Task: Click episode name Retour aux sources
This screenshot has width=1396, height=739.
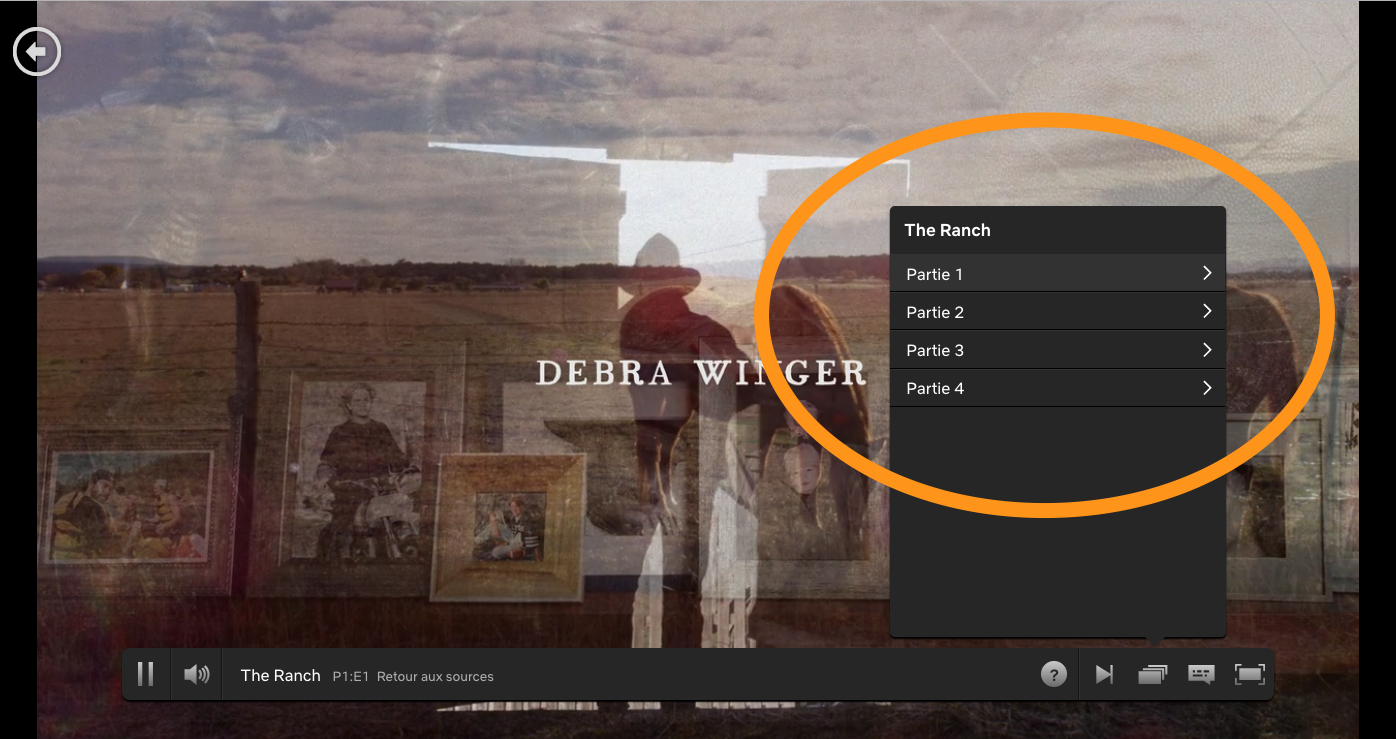Action: click(435, 677)
